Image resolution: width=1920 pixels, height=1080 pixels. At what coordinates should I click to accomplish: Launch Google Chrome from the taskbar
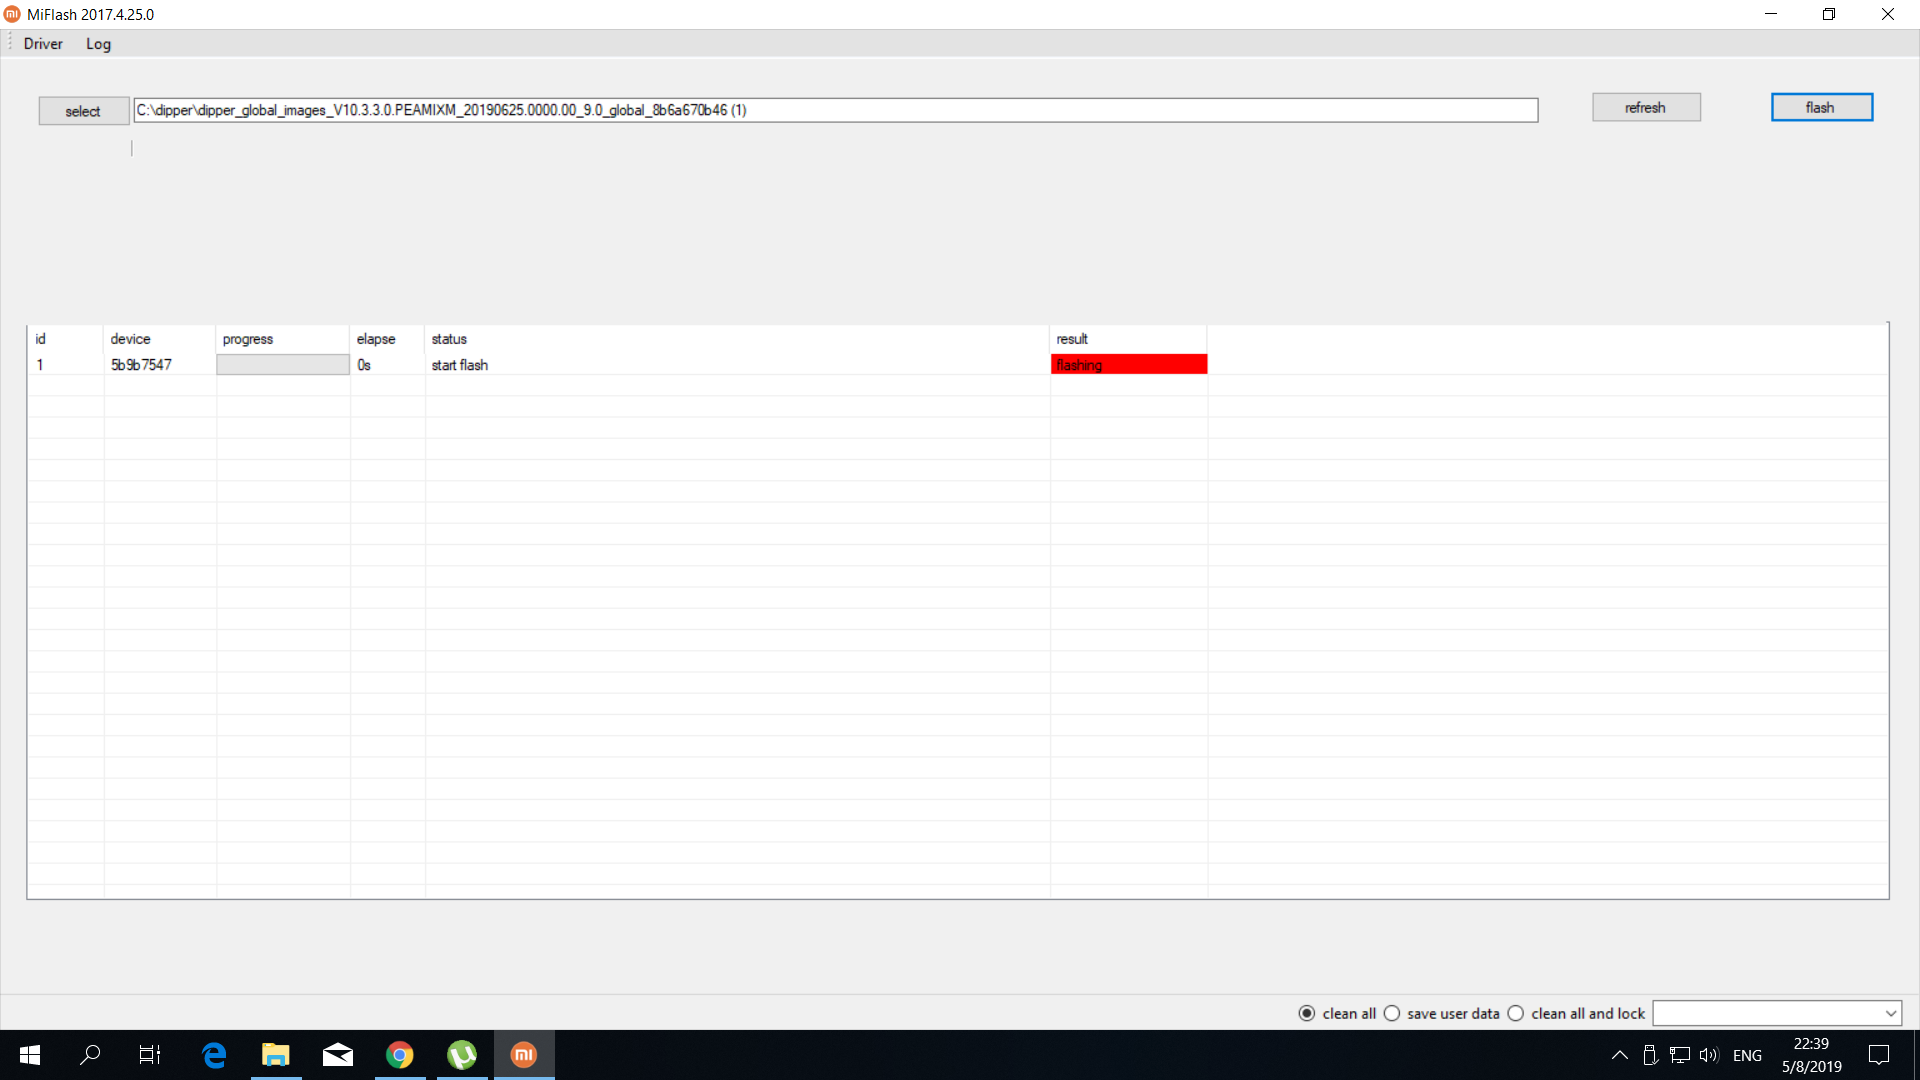[x=400, y=1055]
